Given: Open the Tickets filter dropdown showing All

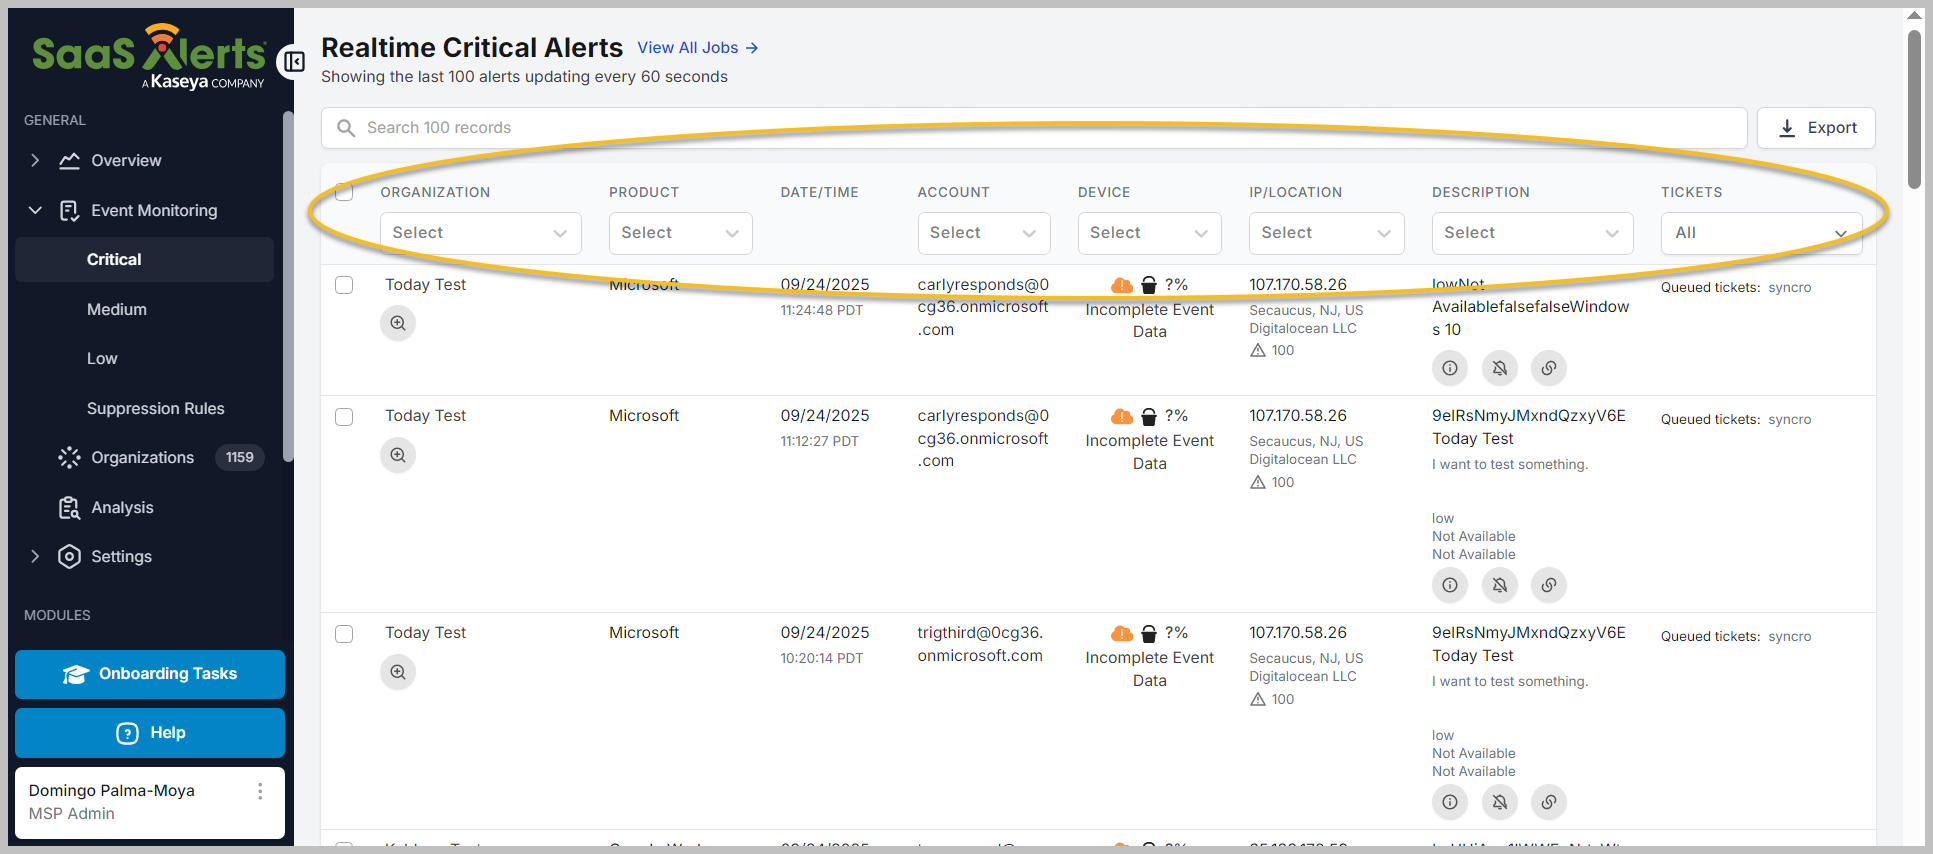Looking at the screenshot, I should point(1761,233).
